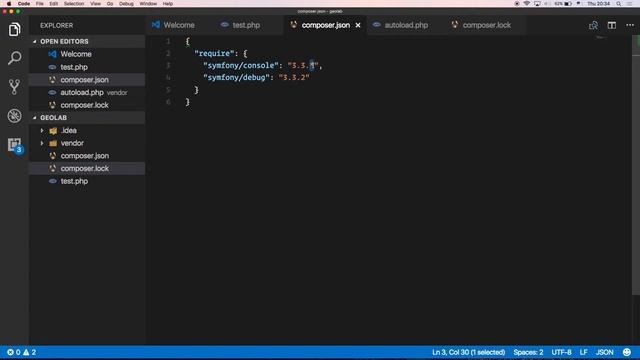Open composer.json in GEOLAB folder
Screen dimensions: 640x360
(x=87, y=156)
